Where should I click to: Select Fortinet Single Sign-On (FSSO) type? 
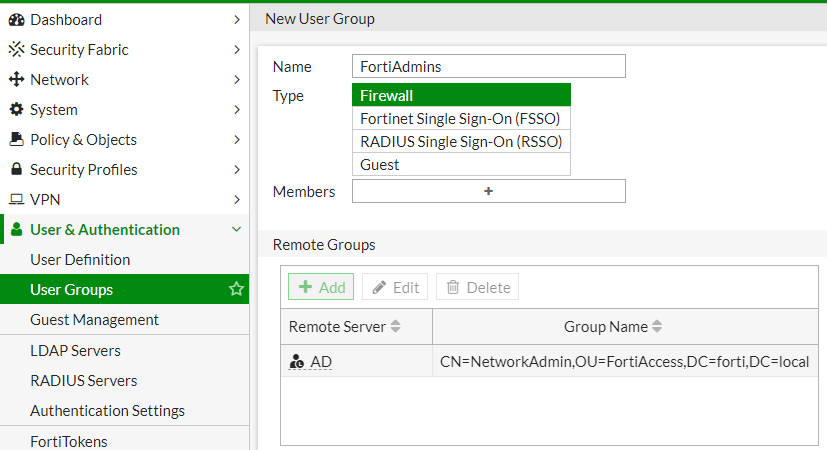tap(461, 118)
